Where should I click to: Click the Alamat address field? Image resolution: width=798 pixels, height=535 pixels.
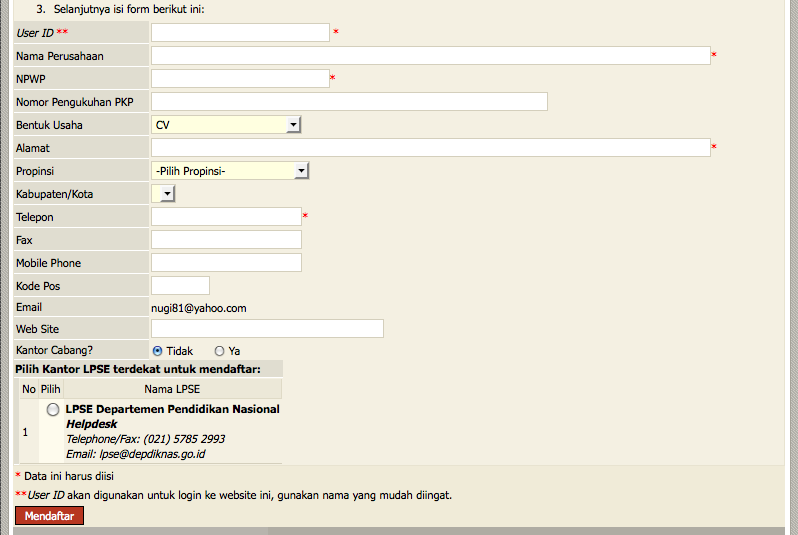point(430,148)
